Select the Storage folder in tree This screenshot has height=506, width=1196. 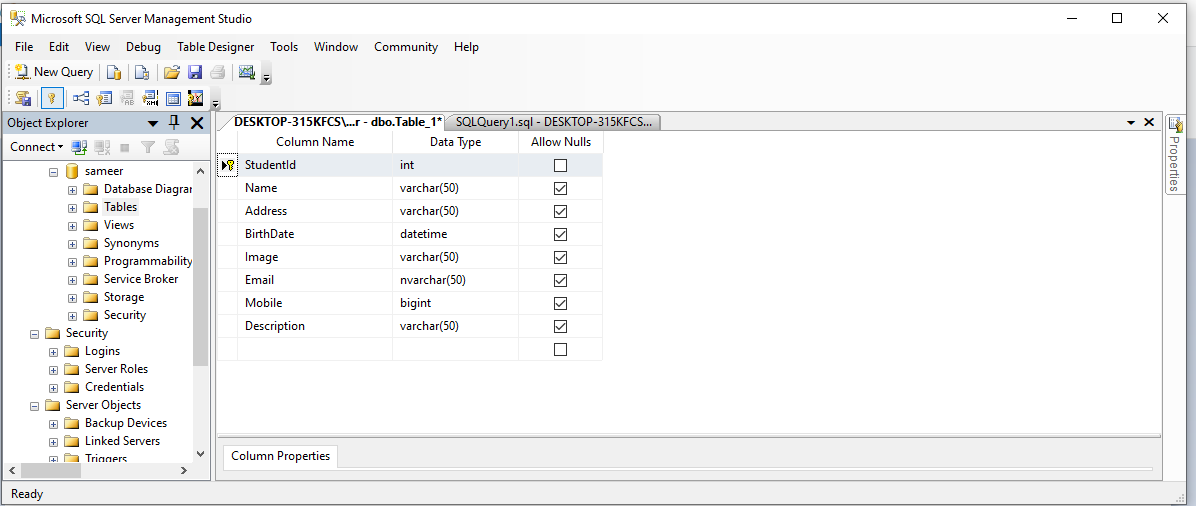pyautogui.click(x=124, y=297)
